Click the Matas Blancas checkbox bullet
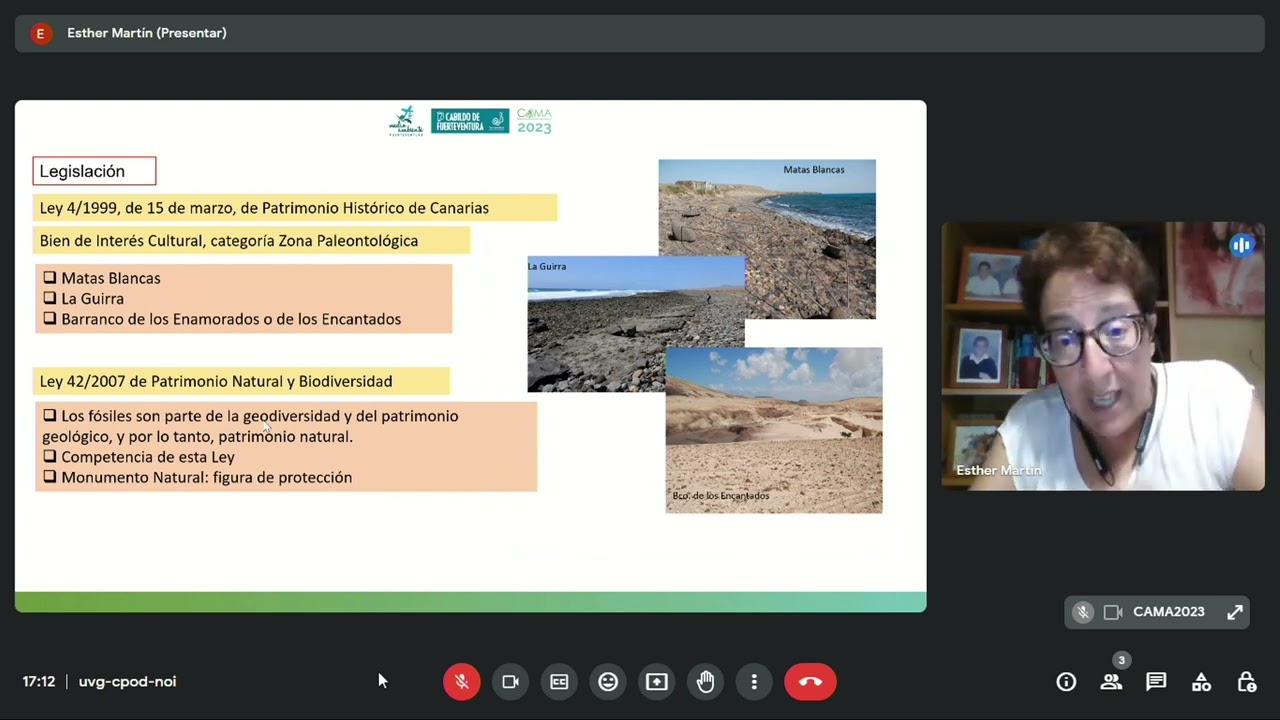Screen dimensions: 1280x720 point(49,277)
